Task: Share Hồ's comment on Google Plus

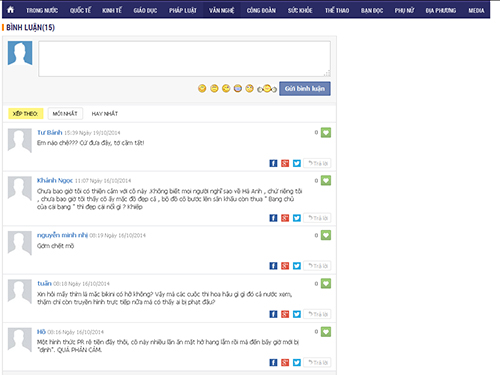Action: tap(285, 362)
